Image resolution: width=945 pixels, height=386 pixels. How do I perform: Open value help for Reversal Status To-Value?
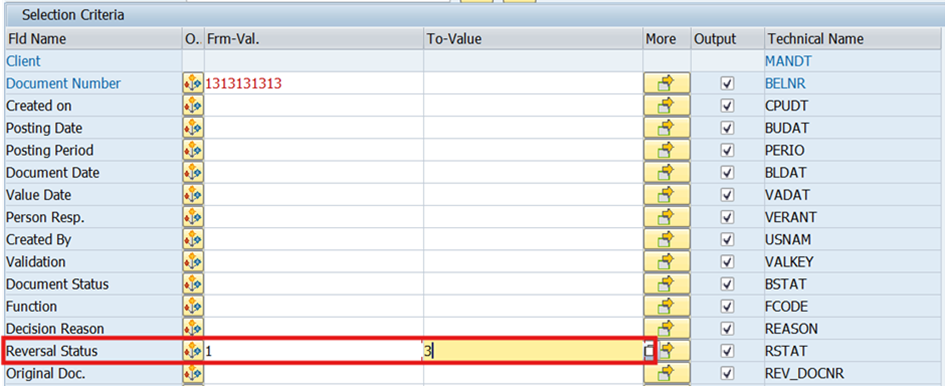coord(648,351)
